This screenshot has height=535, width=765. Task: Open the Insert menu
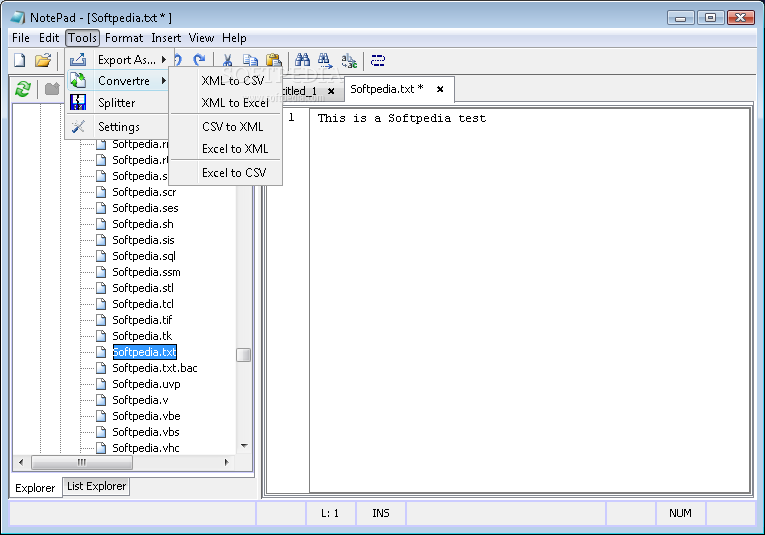[x=166, y=38]
